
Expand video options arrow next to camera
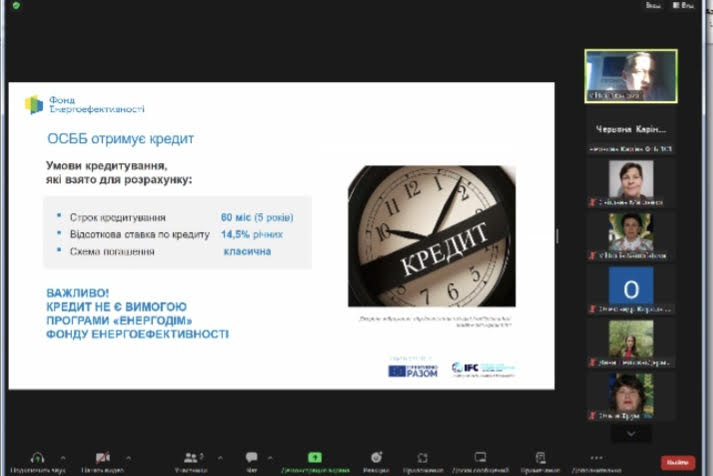click(x=126, y=457)
